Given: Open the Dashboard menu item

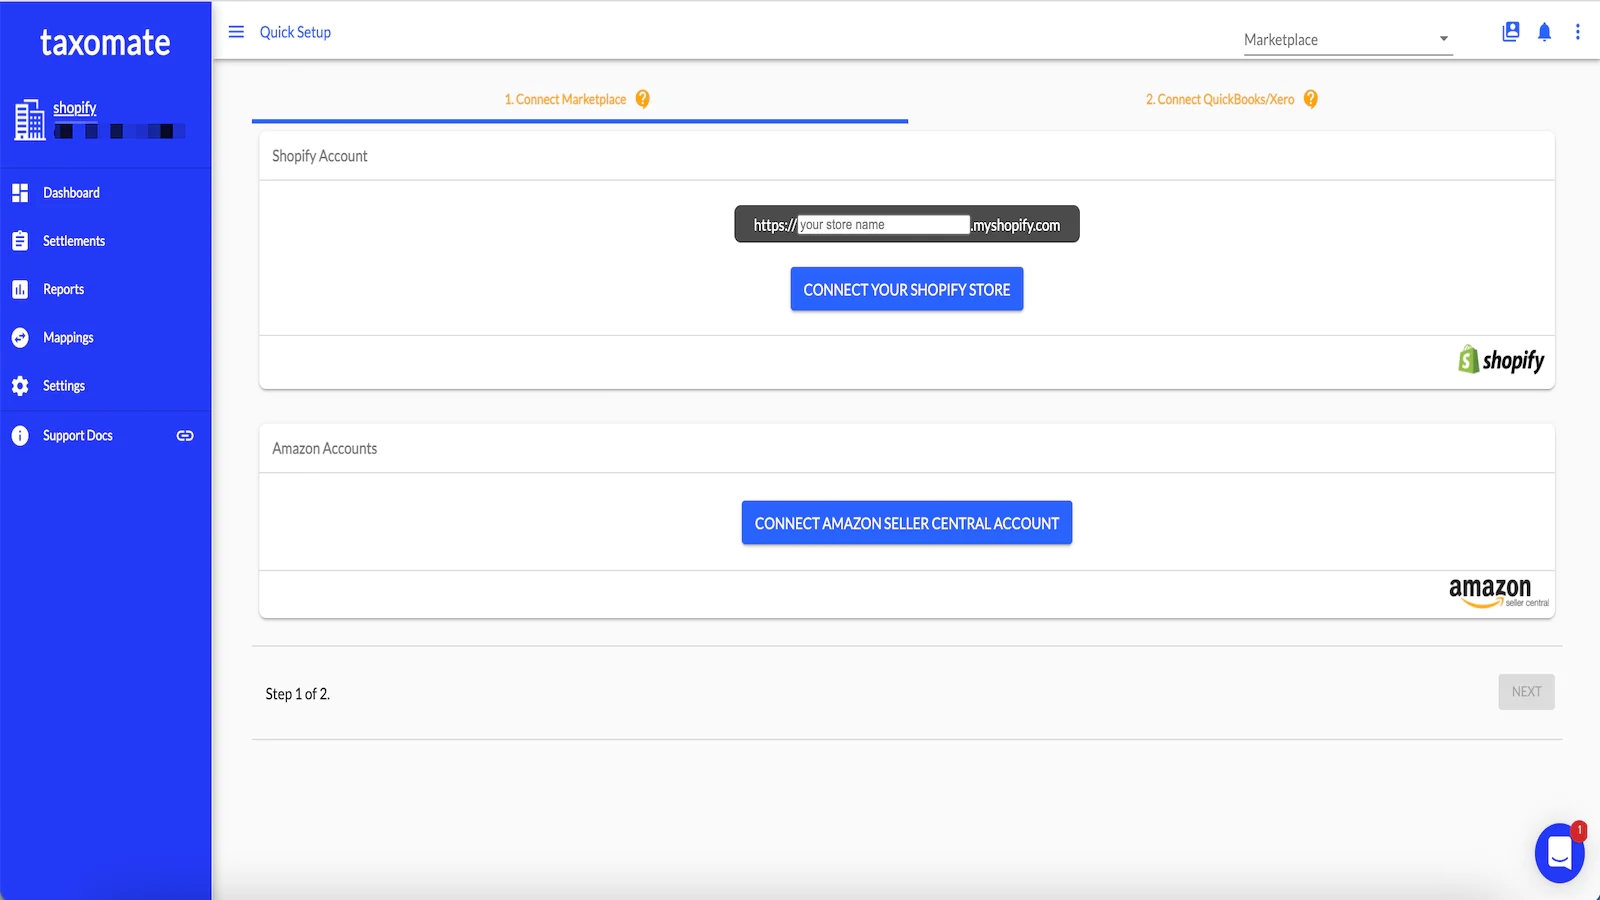Looking at the screenshot, I should pos(105,193).
